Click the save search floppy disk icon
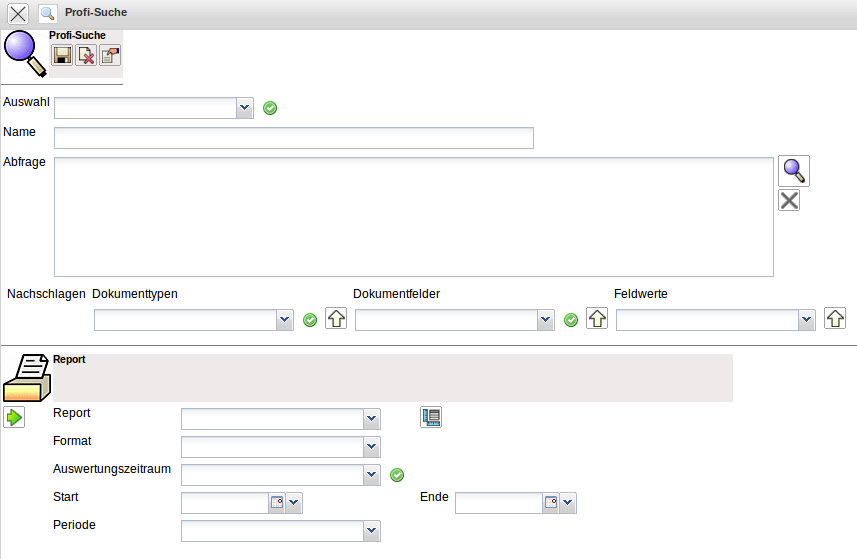Image resolution: width=857 pixels, height=559 pixels. (x=62, y=56)
